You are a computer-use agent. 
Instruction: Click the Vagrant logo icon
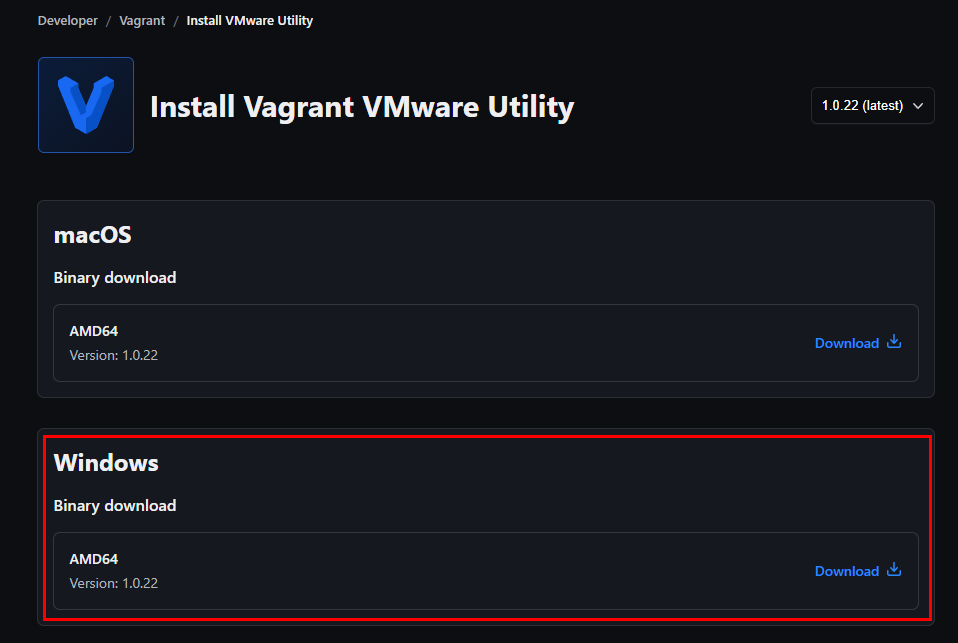(x=85, y=105)
